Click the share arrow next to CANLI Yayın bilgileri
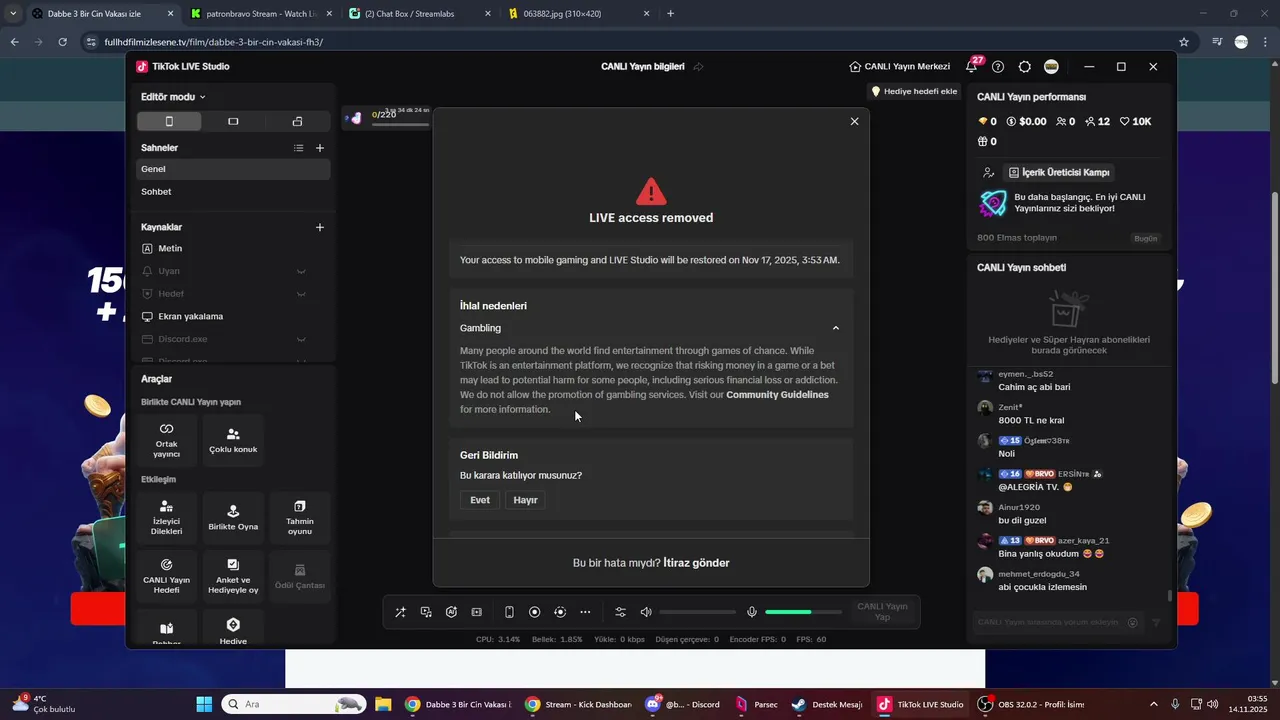This screenshot has width=1280, height=720. pyautogui.click(x=698, y=67)
